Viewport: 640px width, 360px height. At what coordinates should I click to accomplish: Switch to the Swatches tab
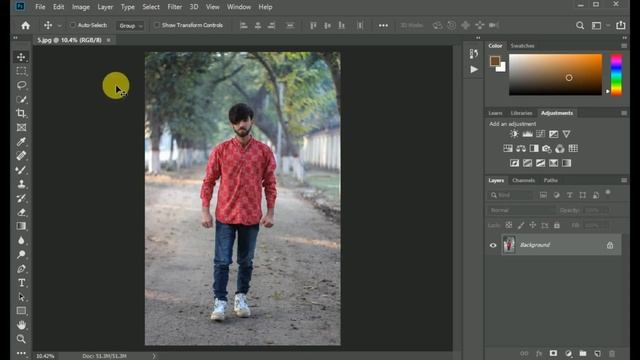522,46
